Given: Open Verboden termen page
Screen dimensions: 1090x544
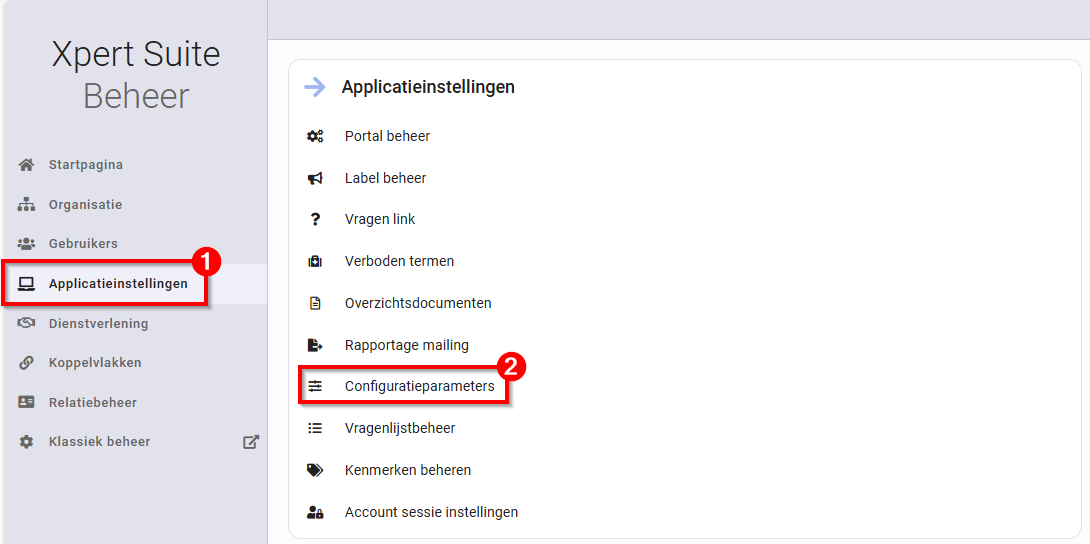Looking at the screenshot, I should [x=399, y=261].
